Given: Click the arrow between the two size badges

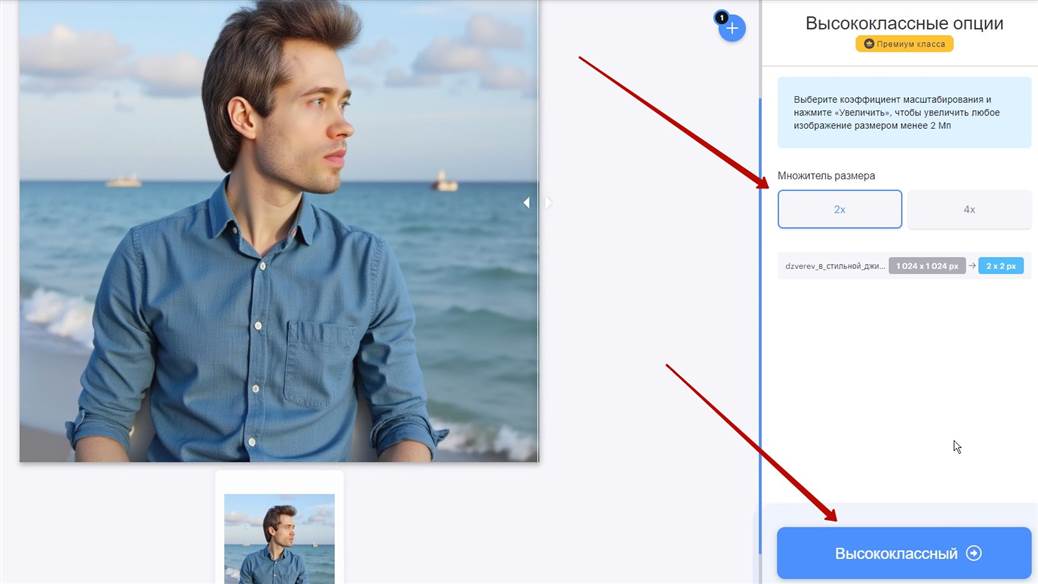Looking at the screenshot, I should pos(972,266).
